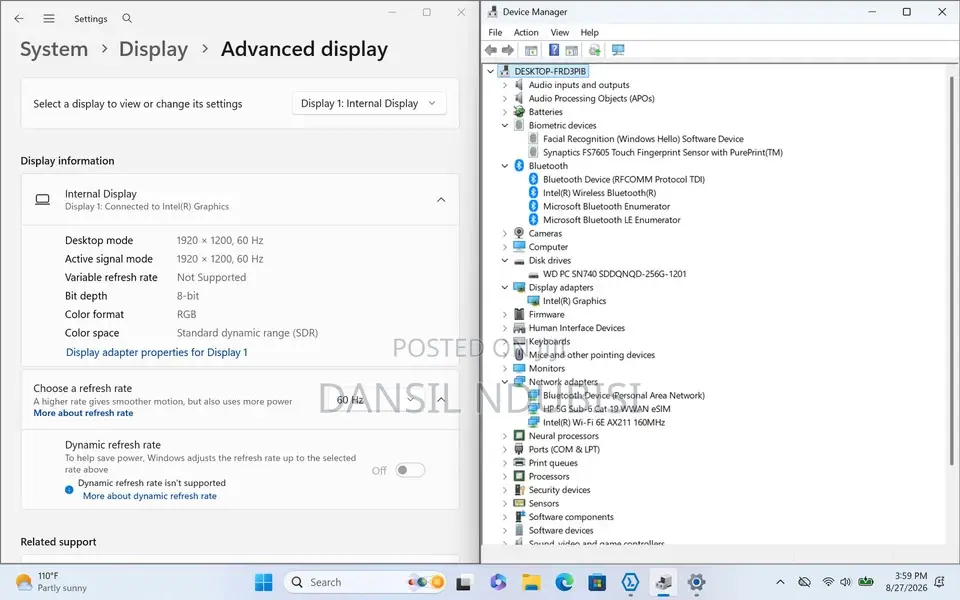
Task: Select the Neural processors node
Action: click(563, 436)
